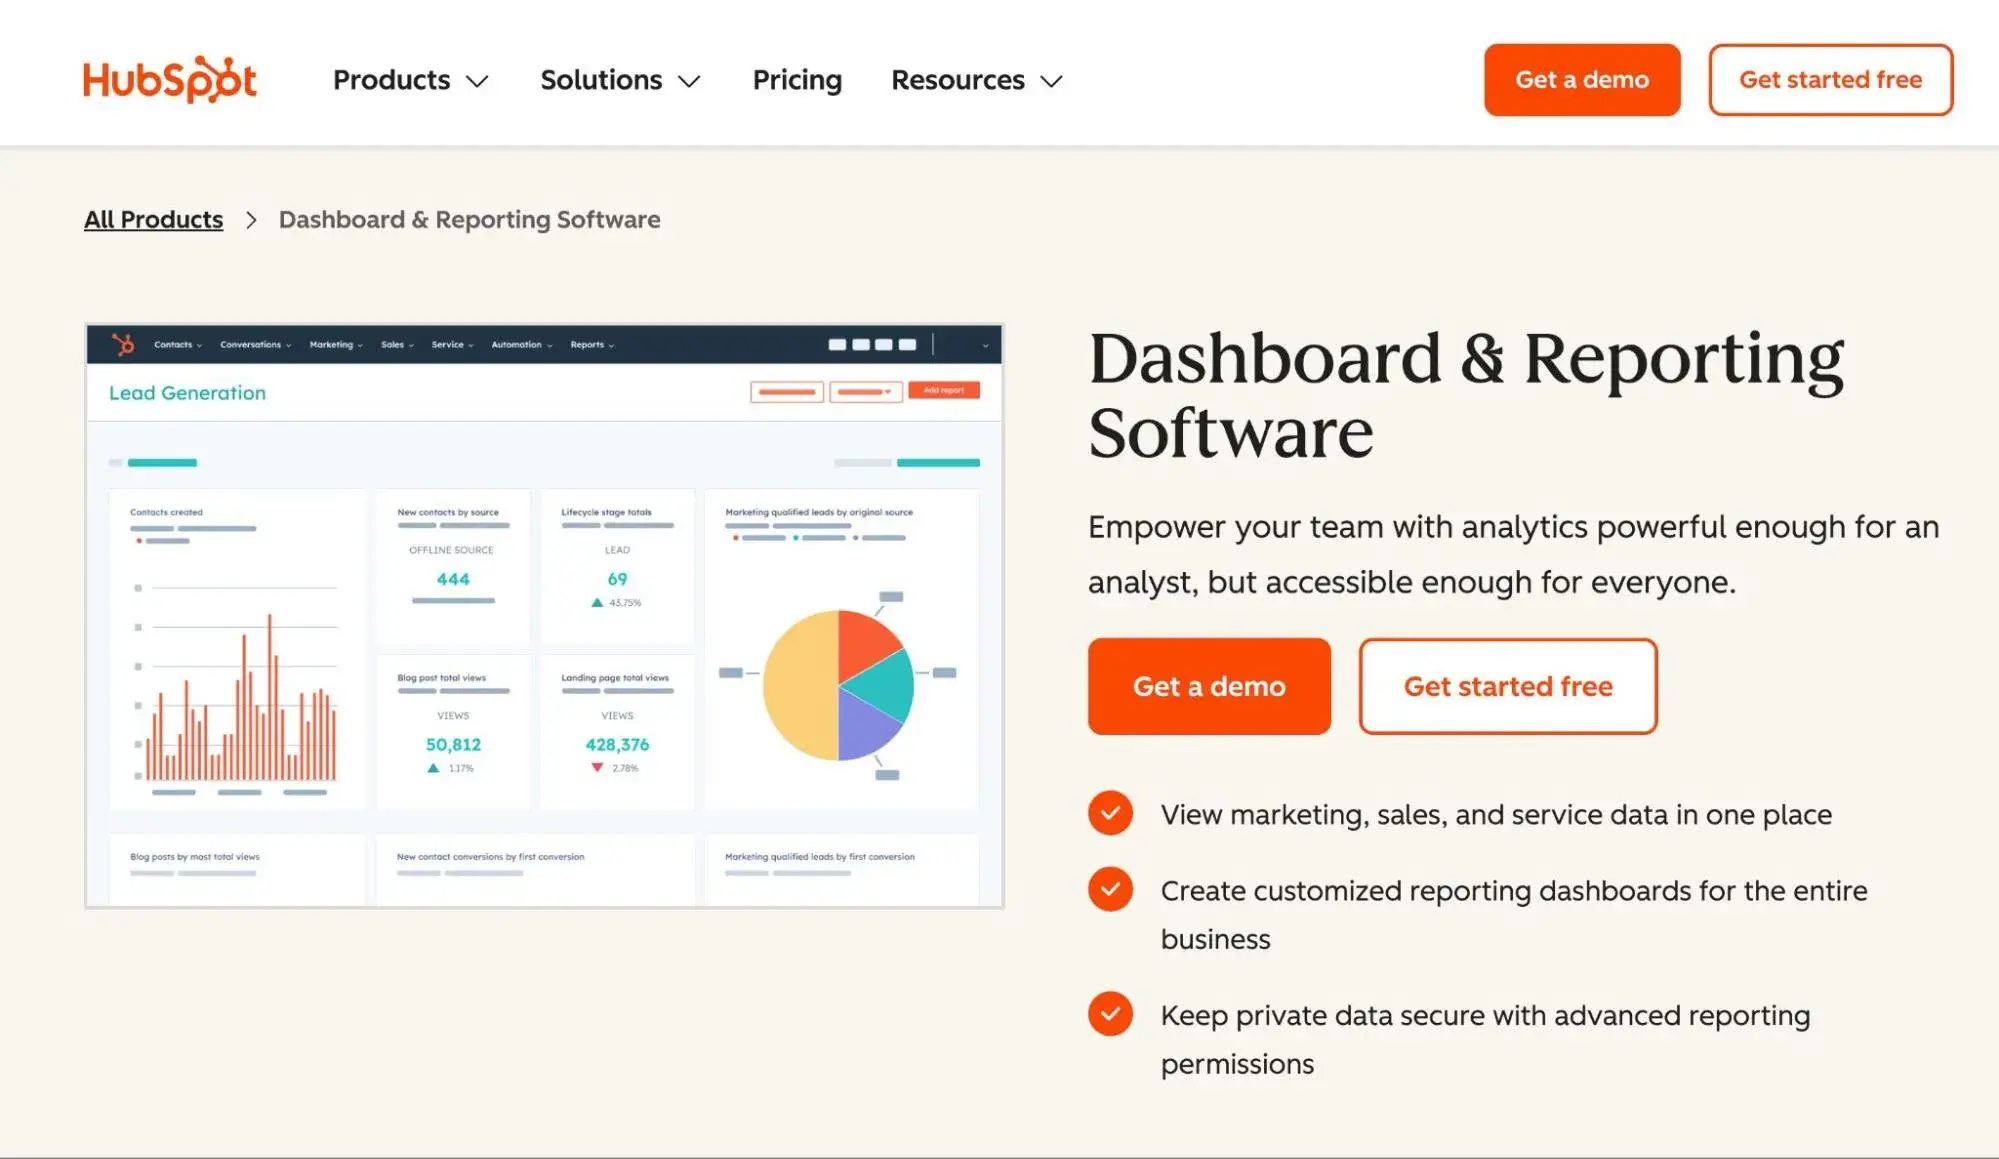Open the Products navigation item
This screenshot has width=1999, height=1159.
391,79
